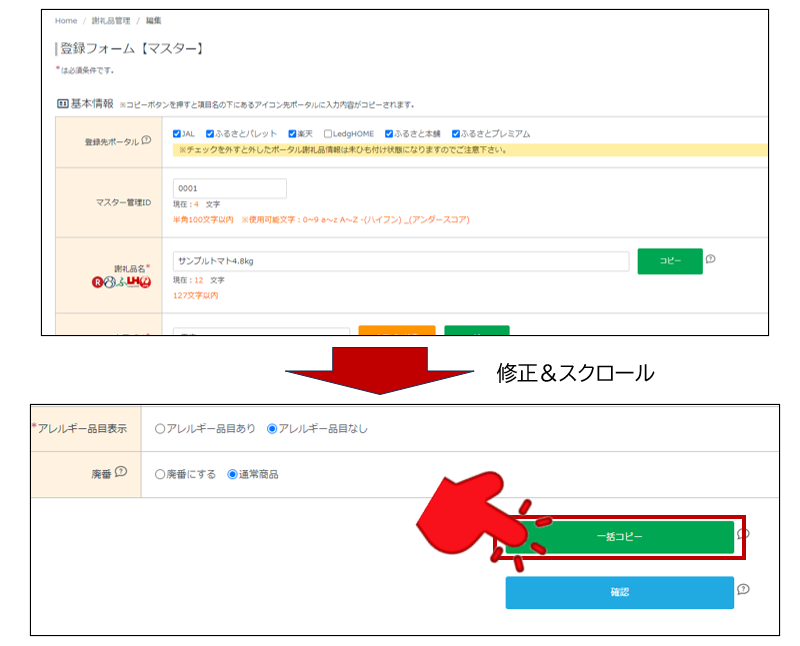
Task: Go to 謝礼品管理 breadcrumb
Action: tap(111, 20)
